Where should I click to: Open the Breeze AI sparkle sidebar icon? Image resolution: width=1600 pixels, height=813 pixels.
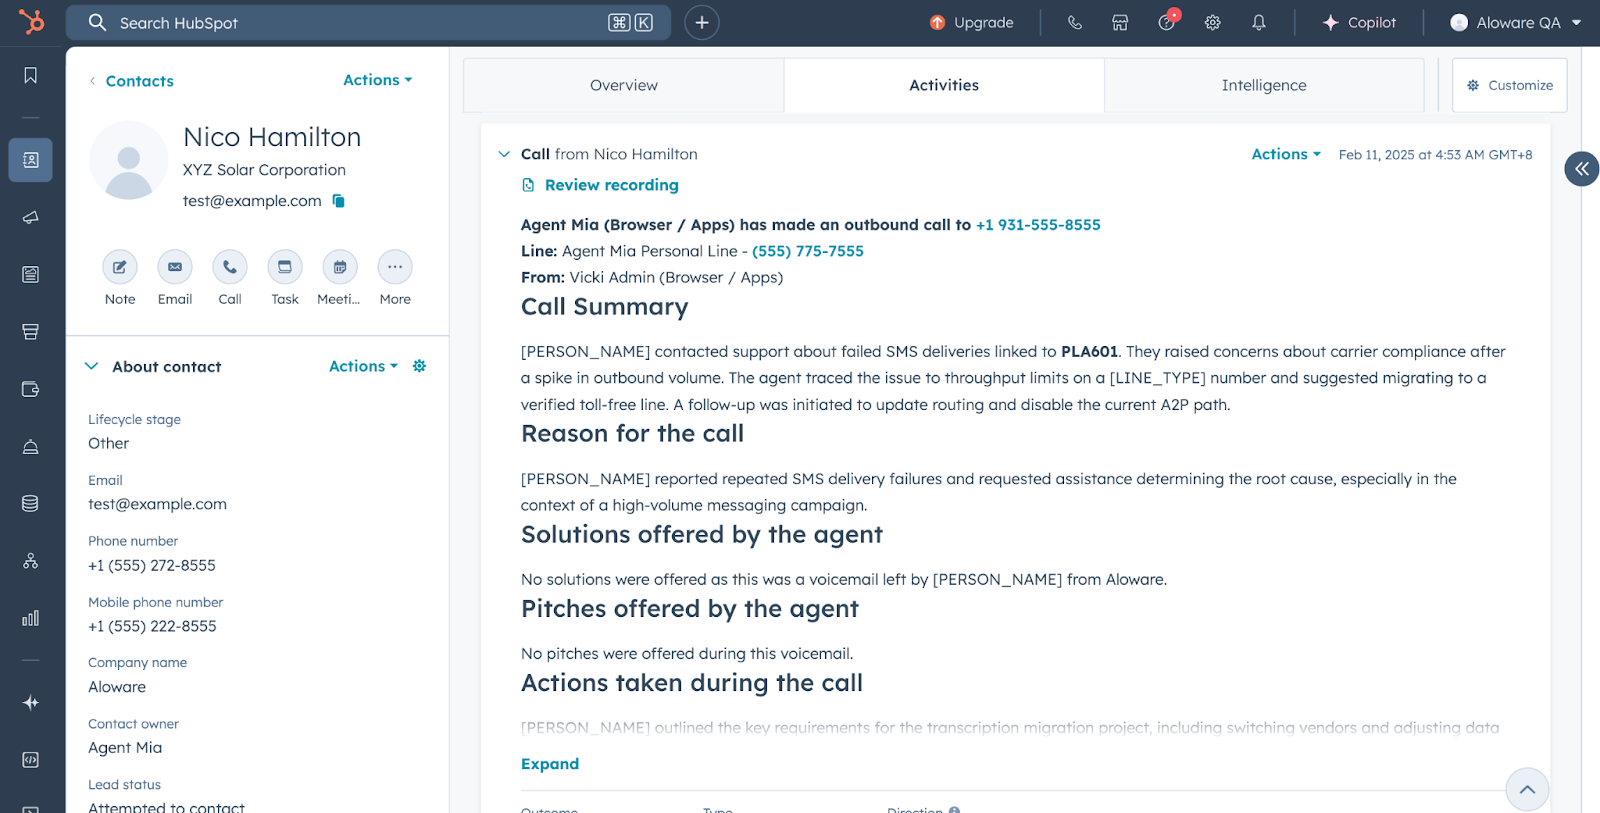point(31,702)
